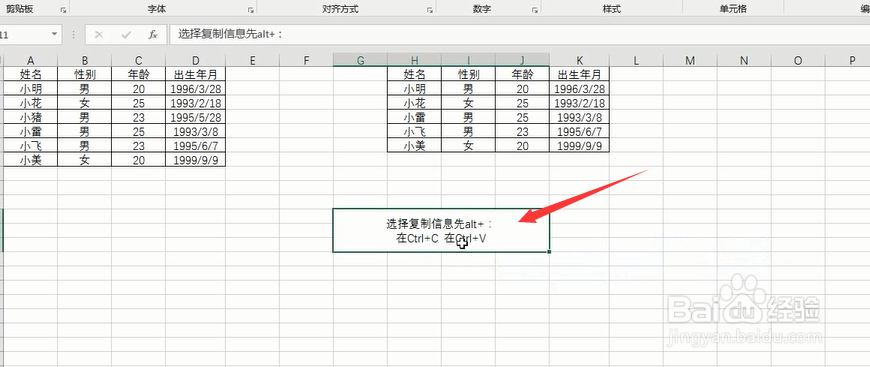The height and width of the screenshot is (367, 870).
Task: Expand the Name Box dropdown arrow
Action: [x=54, y=34]
